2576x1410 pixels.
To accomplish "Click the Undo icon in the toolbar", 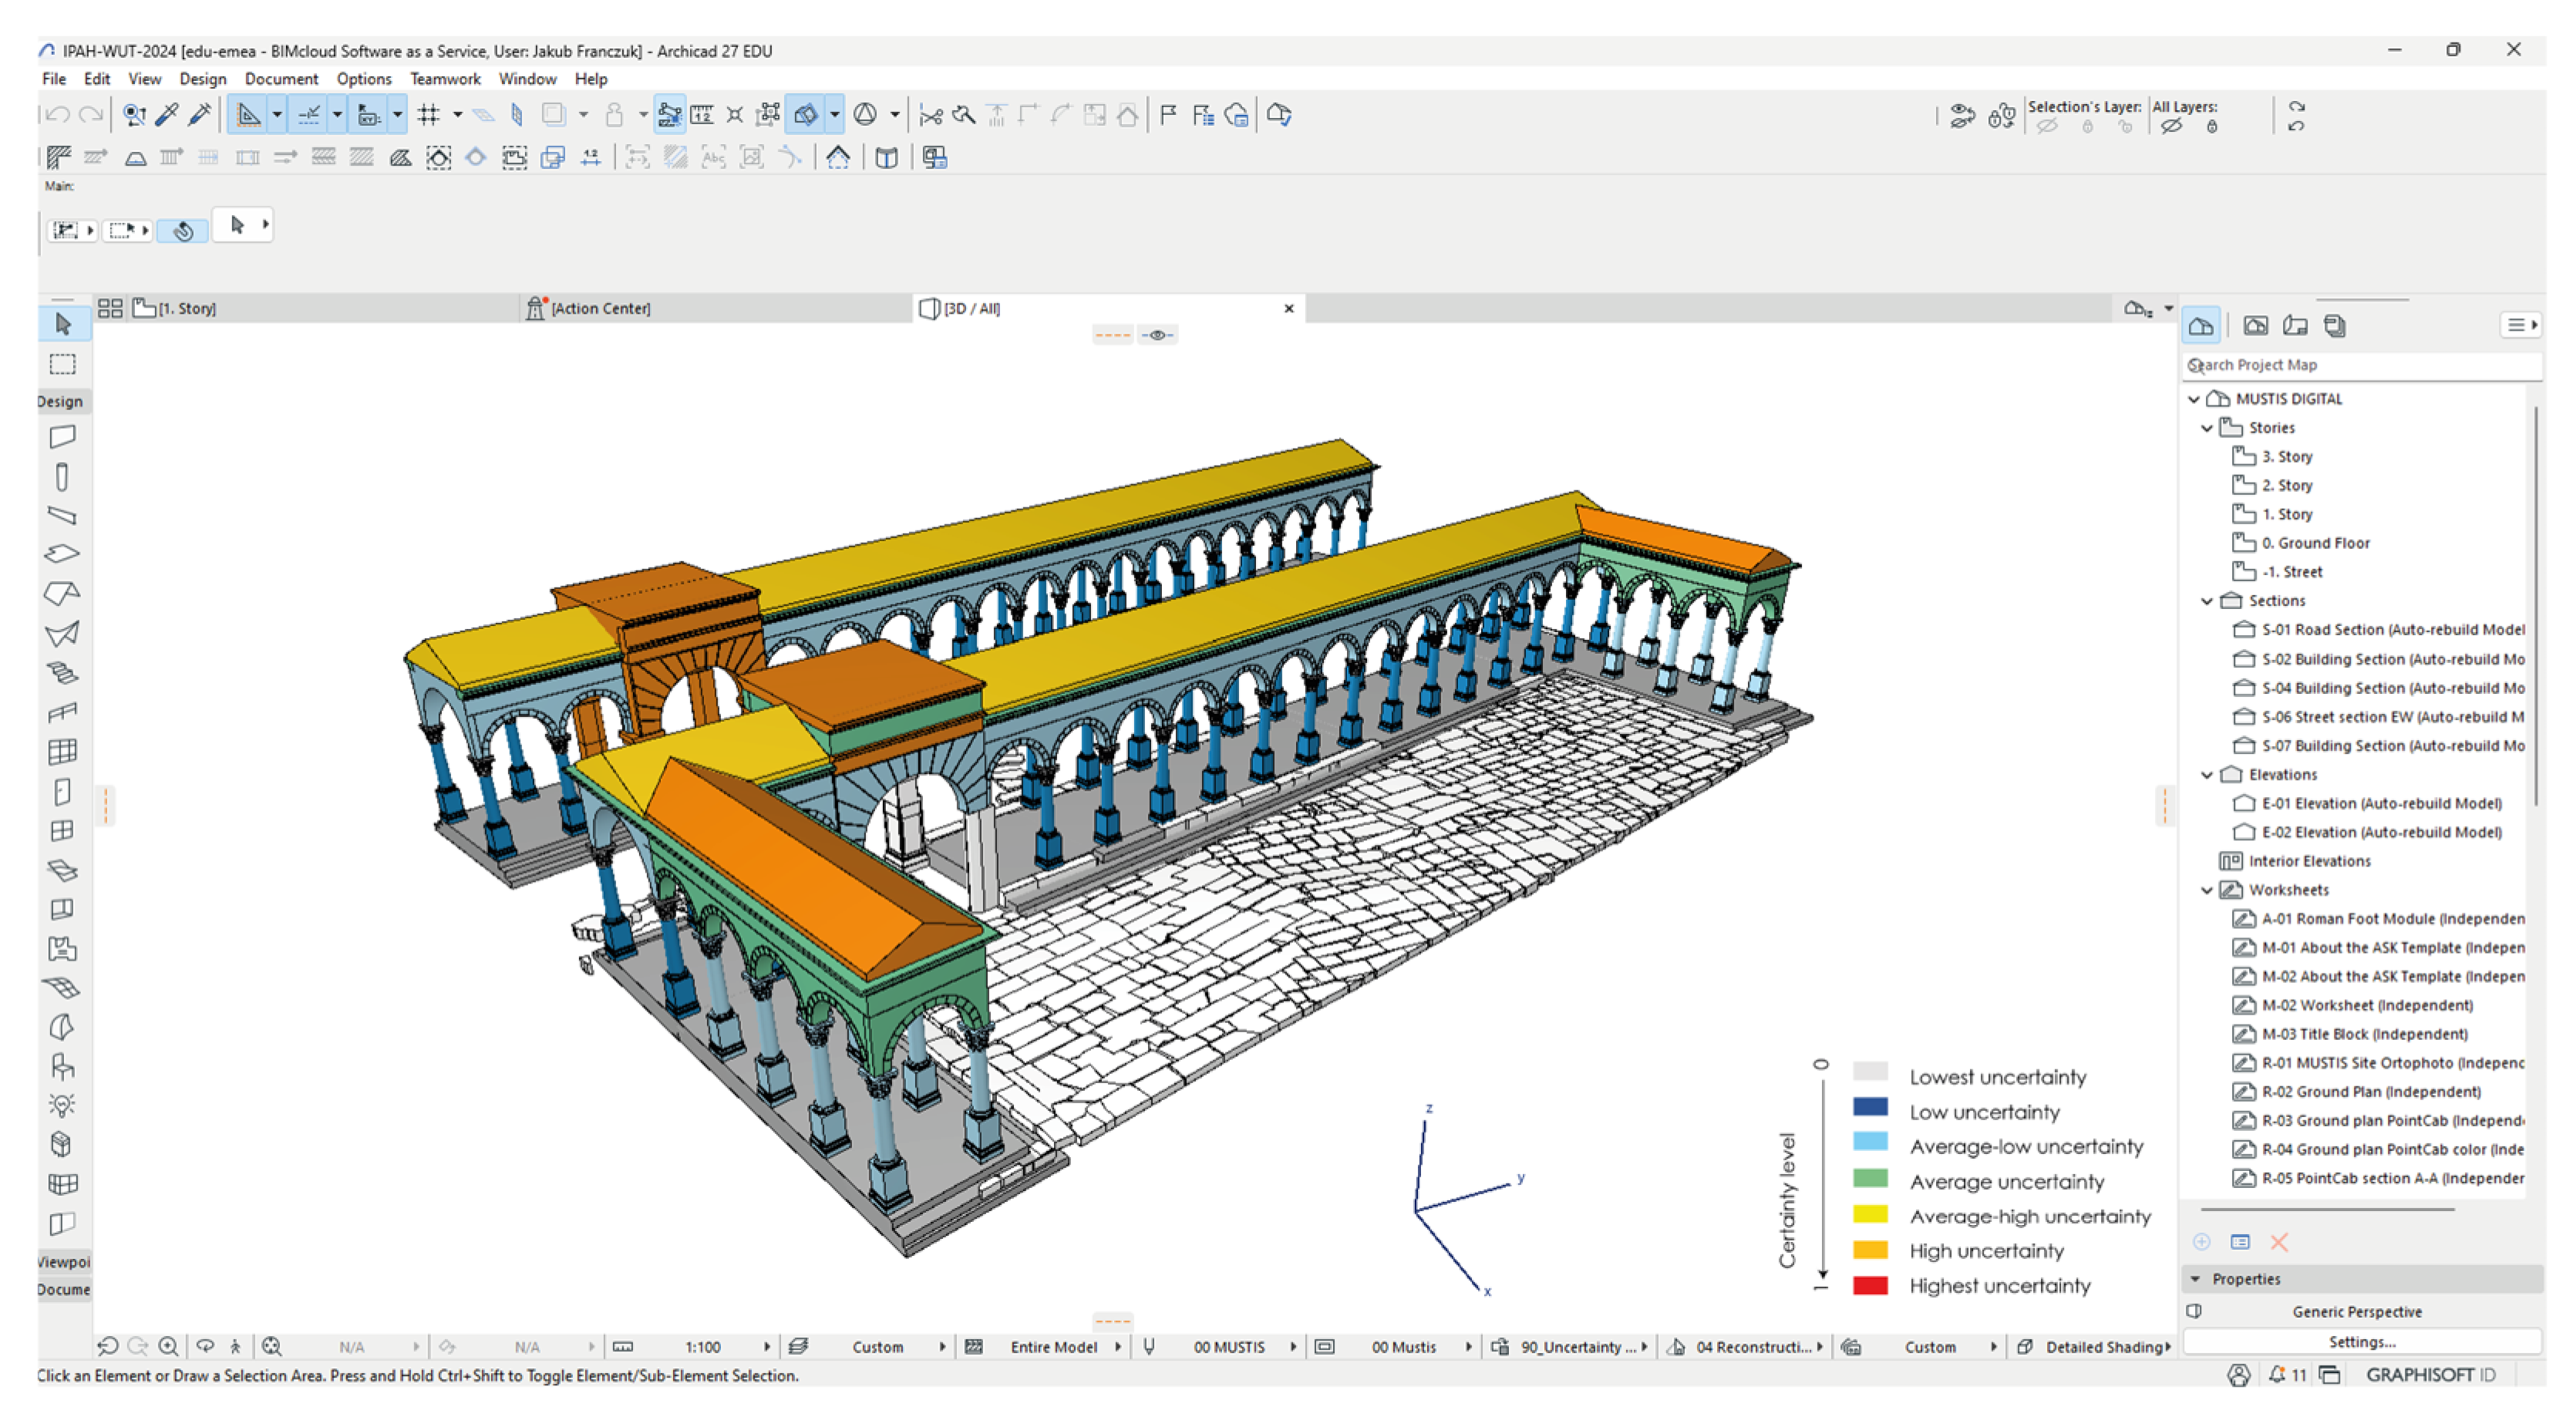I will [58, 115].
